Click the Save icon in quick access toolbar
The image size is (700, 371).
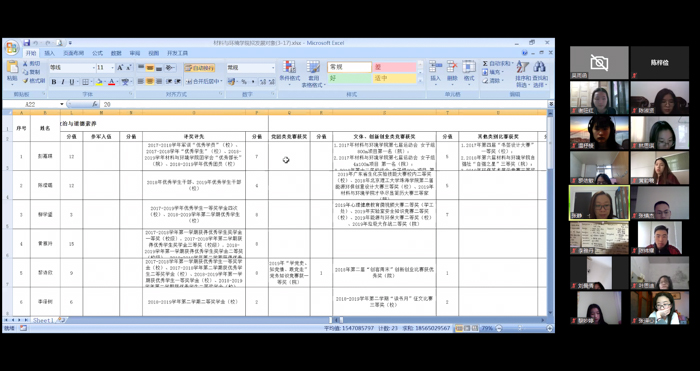pyautogui.click(x=27, y=43)
